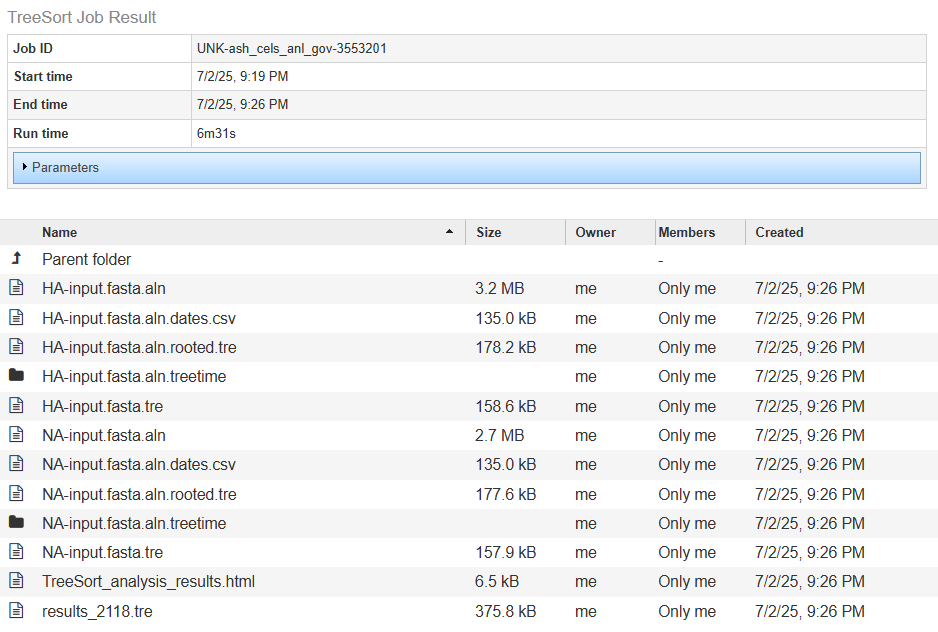Click the 375.8 kB size cell
This screenshot has height=632, width=938.
(505, 612)
